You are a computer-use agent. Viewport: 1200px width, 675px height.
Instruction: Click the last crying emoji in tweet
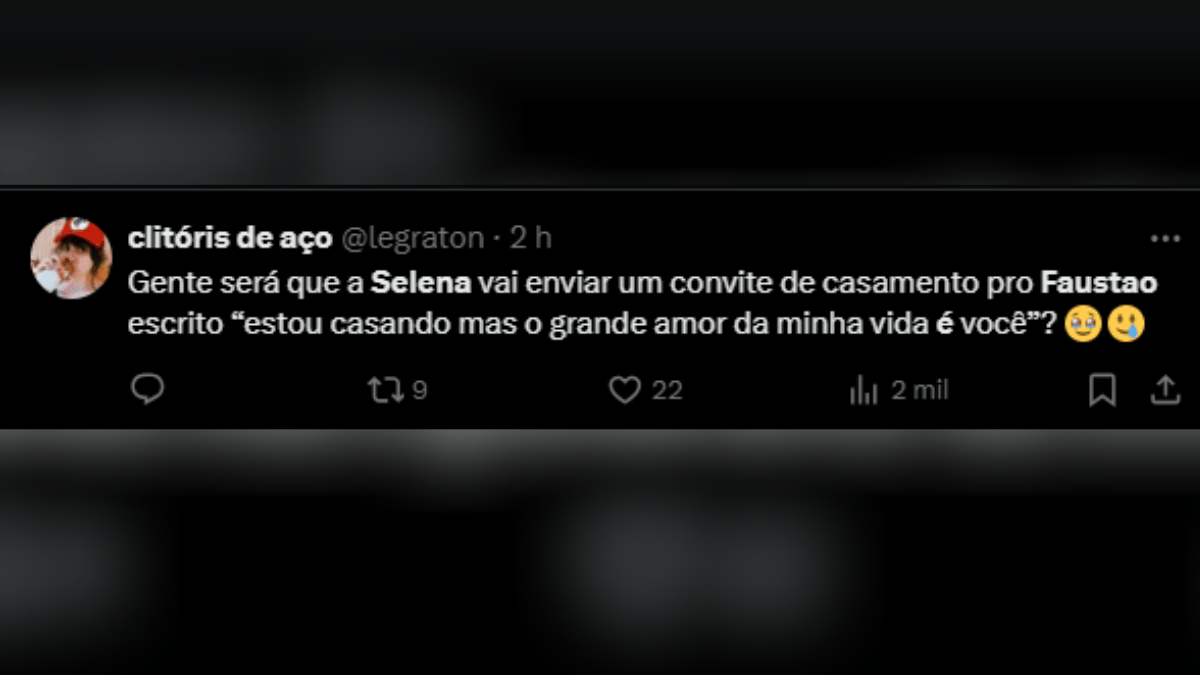click(1125, 326)
